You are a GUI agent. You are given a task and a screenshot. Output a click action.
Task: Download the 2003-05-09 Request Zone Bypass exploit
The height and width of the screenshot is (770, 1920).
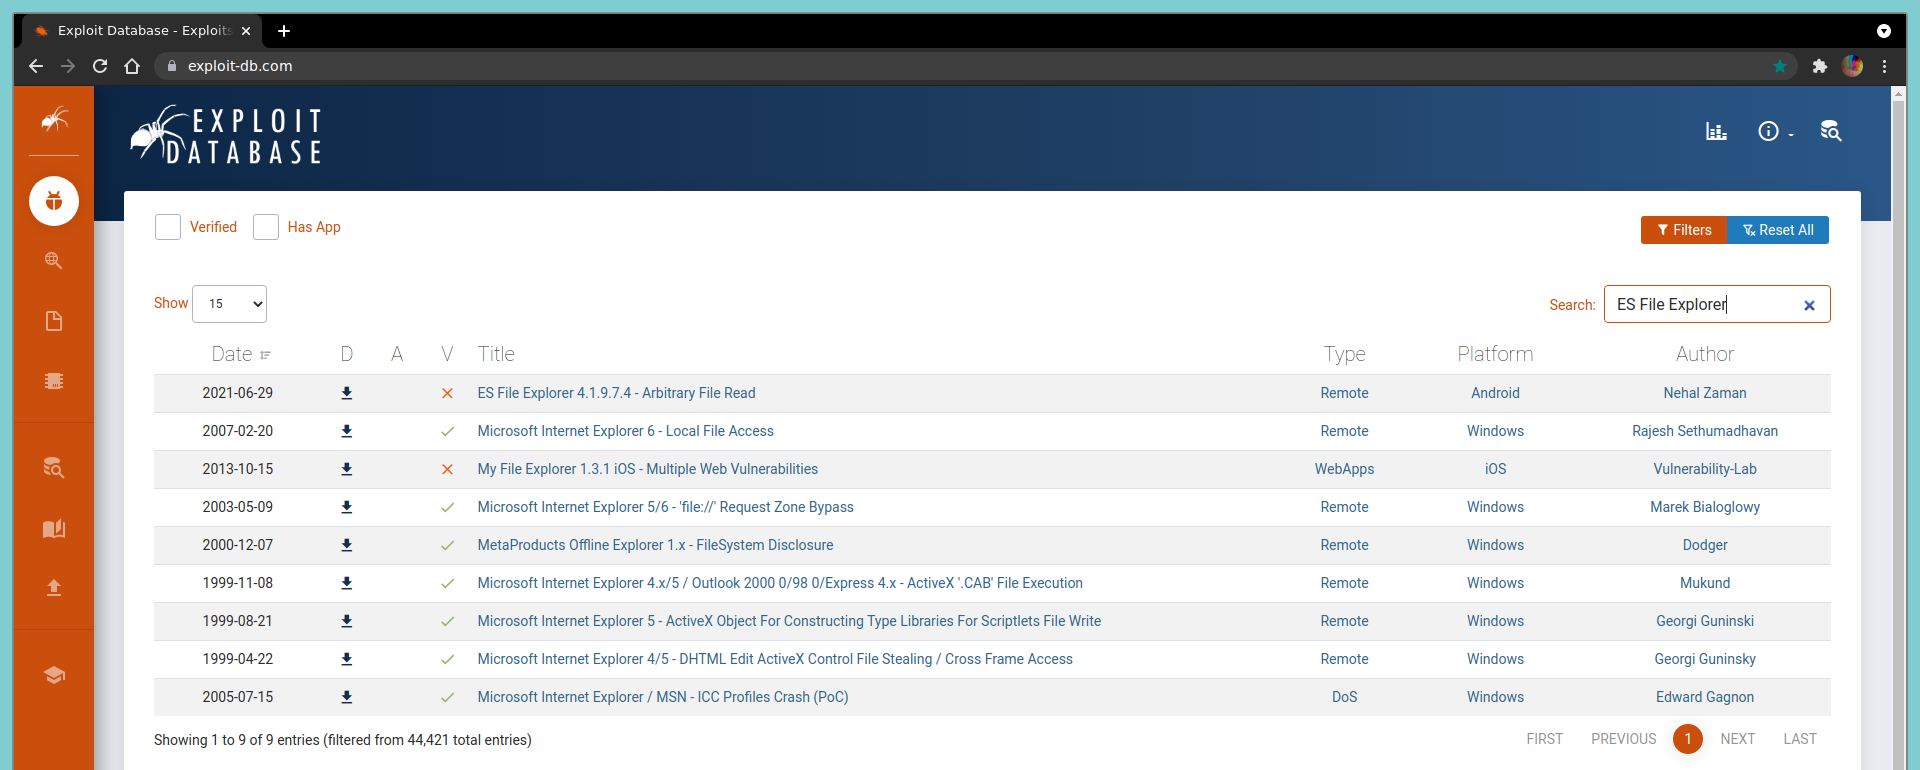[347, 507]
